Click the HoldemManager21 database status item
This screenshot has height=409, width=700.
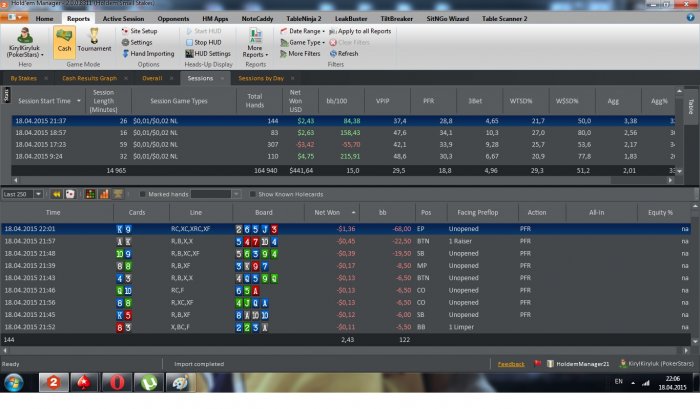pyautogui.click(x=578, y=364)
